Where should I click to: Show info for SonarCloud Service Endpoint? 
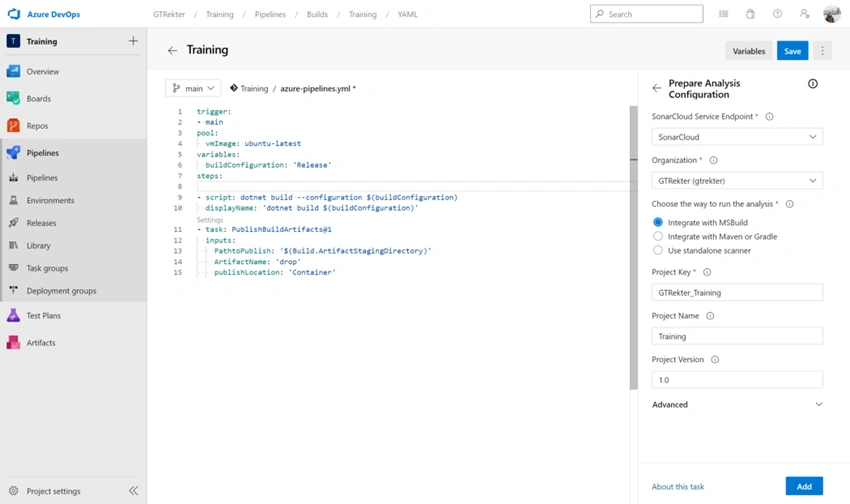769,117
